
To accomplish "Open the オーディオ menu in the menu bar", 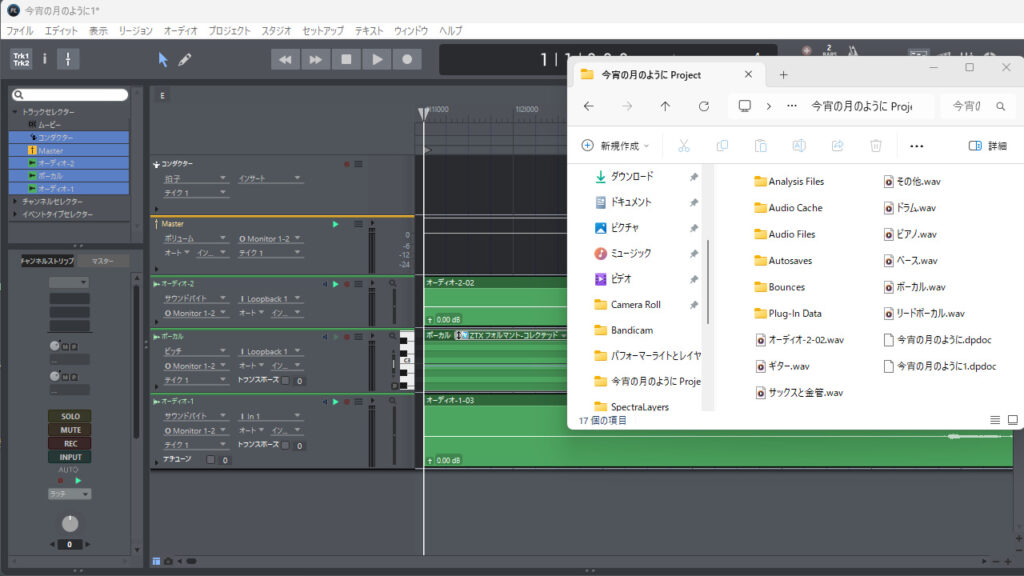I will click(180, 31).
